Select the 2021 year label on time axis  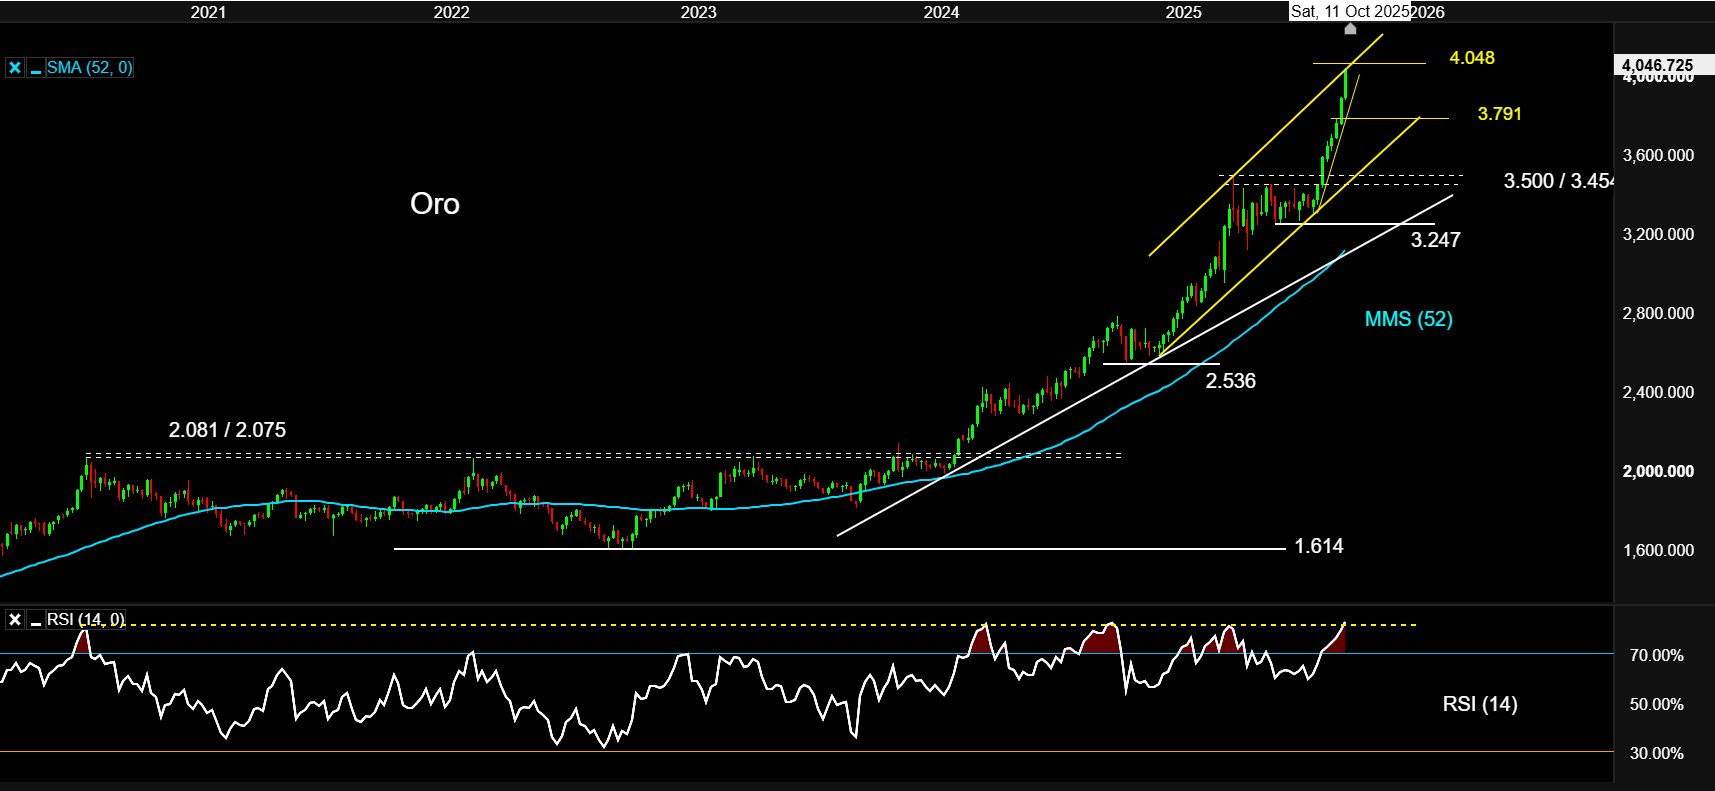(208, 12)
